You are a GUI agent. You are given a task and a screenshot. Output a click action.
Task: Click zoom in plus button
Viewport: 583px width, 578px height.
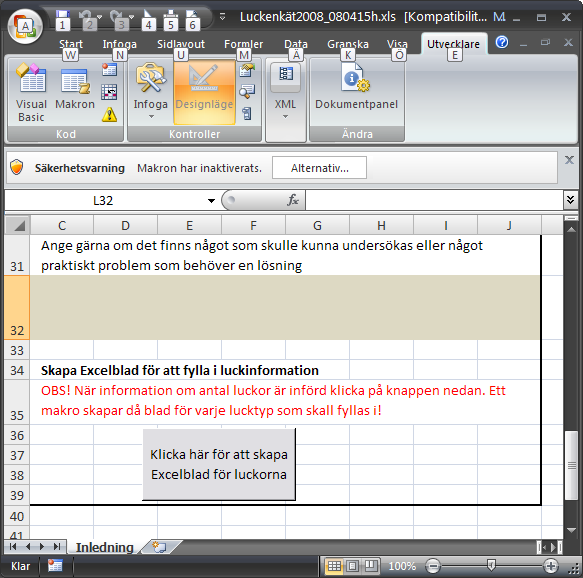[551, 566]
